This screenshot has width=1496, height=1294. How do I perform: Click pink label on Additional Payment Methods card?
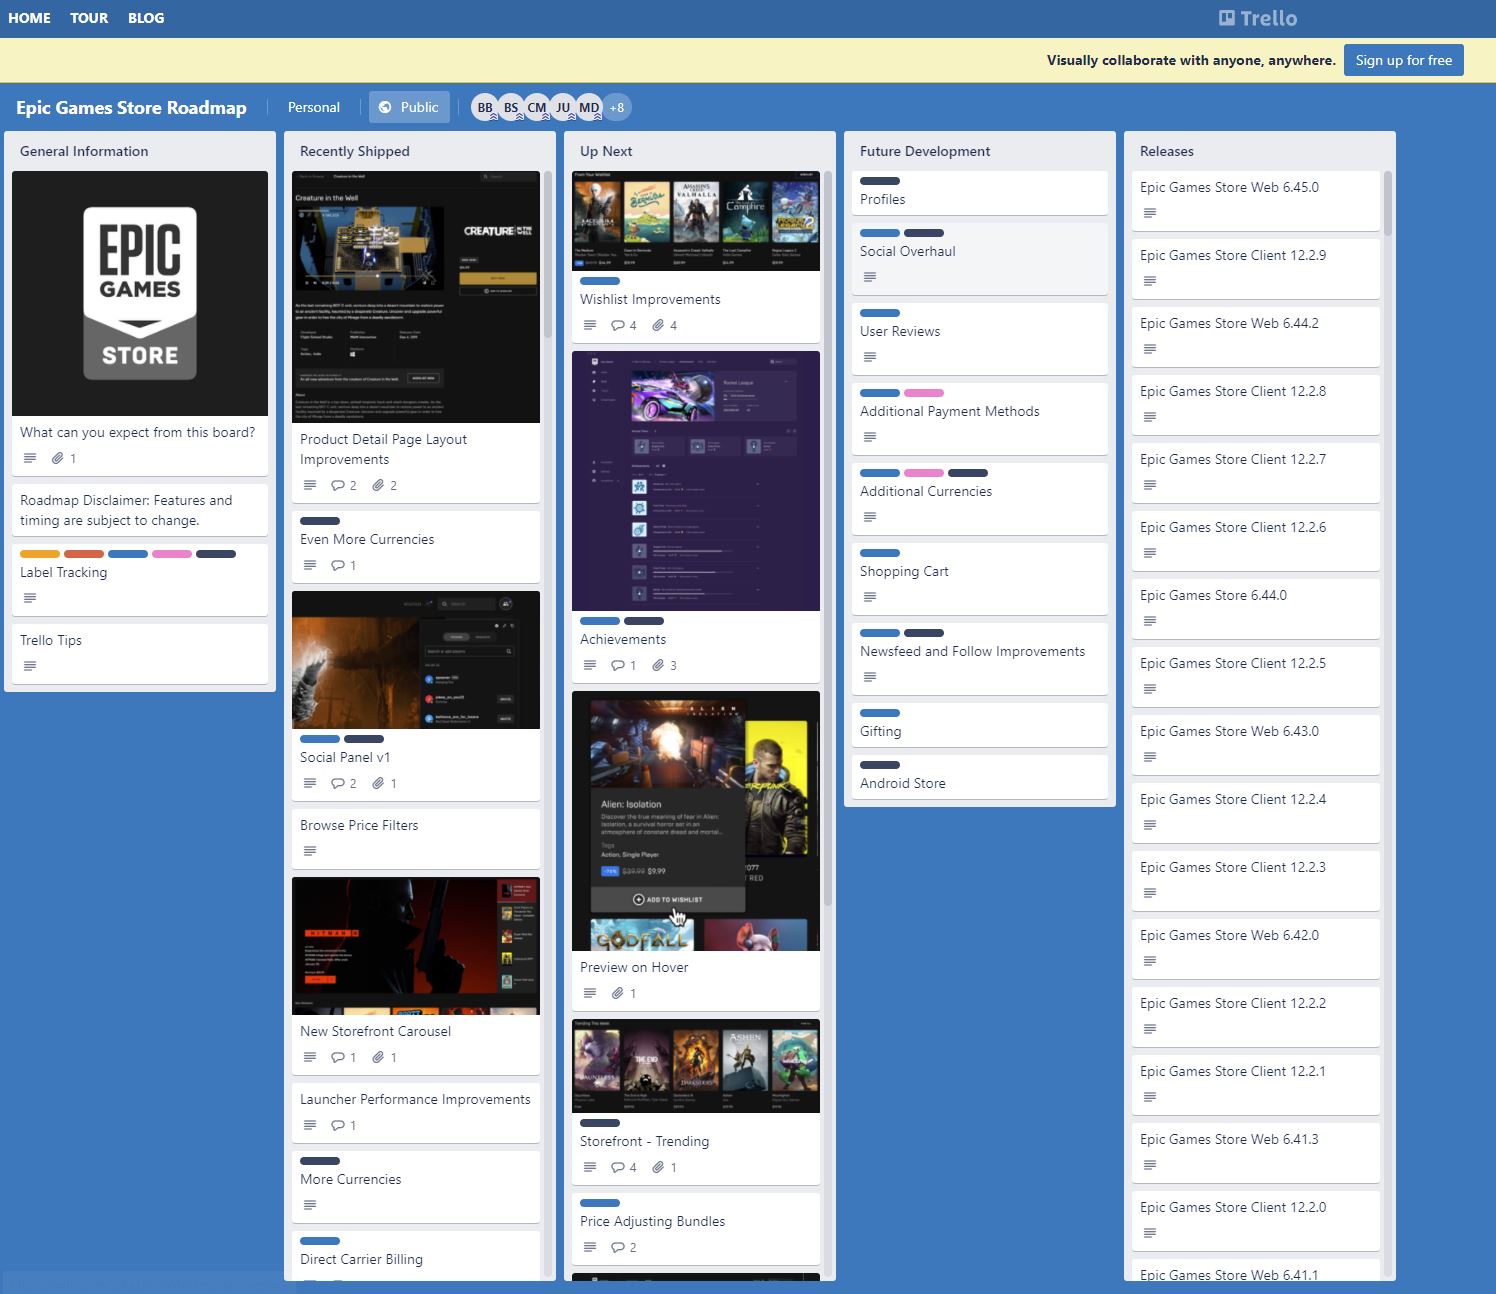tap(924, 393)
